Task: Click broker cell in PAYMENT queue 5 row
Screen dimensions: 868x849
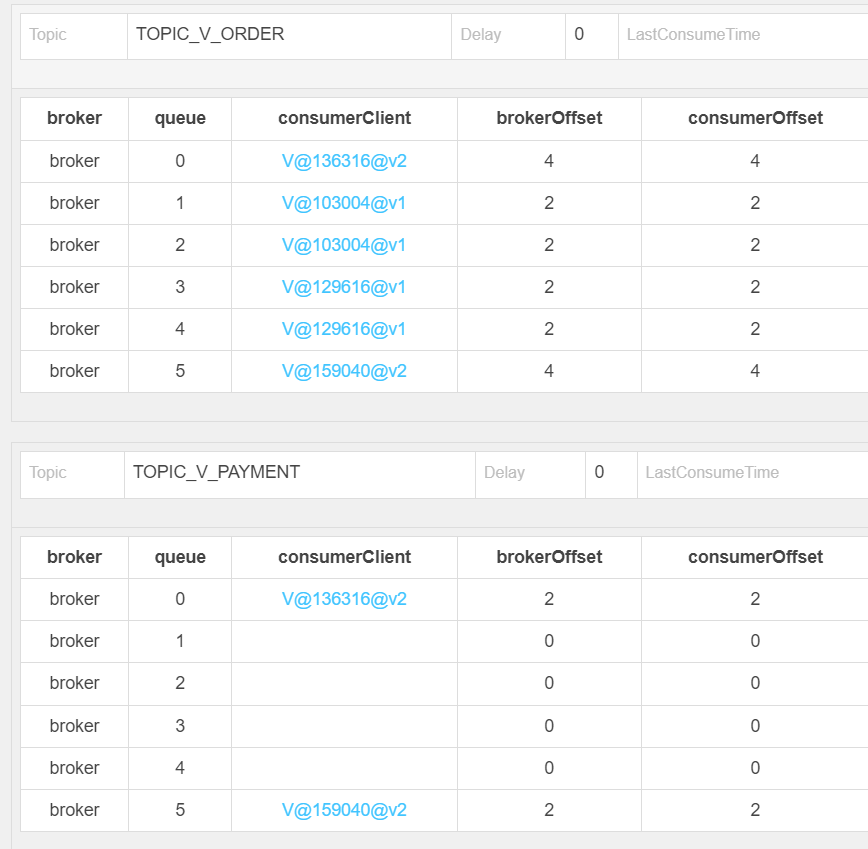Action: (x=74, y=810)
